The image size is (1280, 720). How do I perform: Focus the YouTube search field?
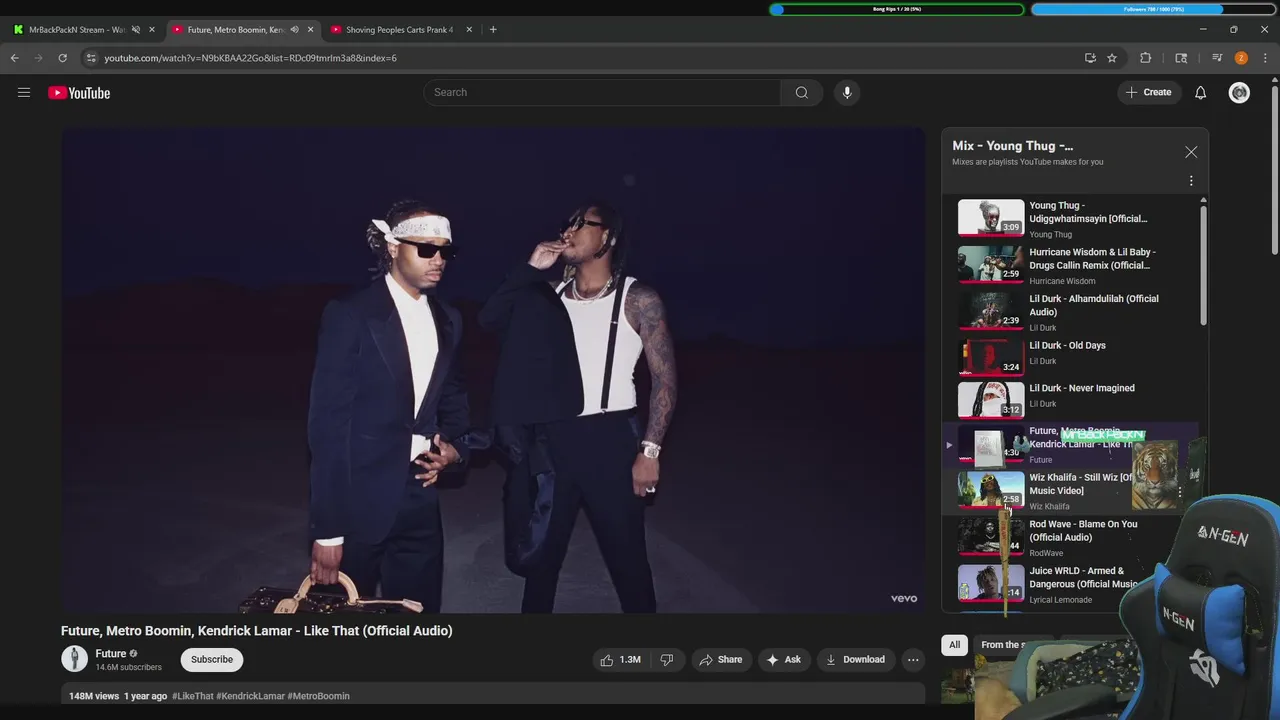click(602, 92)
